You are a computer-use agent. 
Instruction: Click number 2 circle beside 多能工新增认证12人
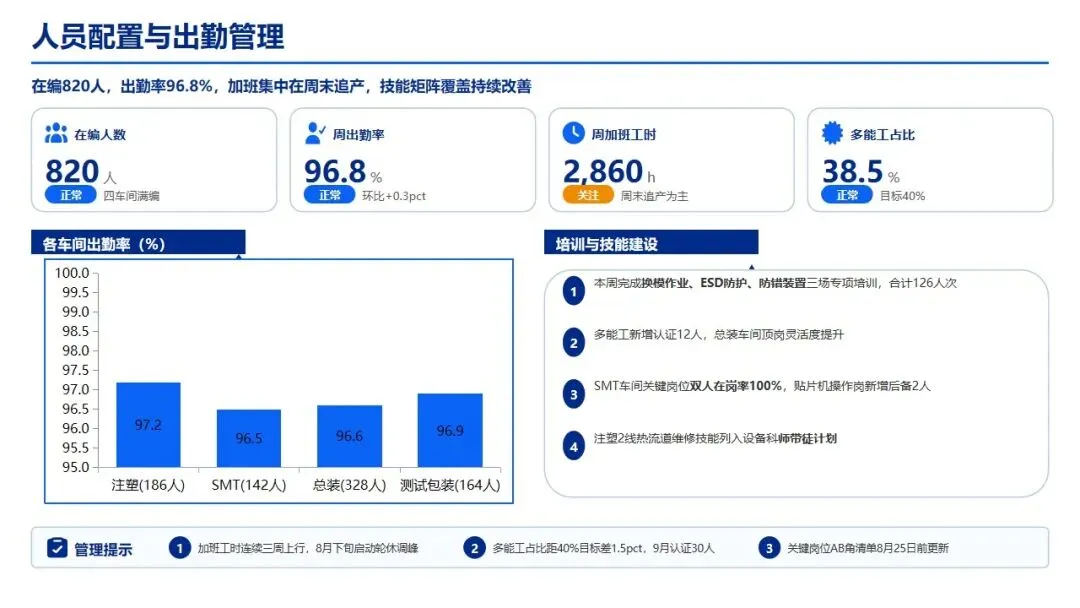click(x=573, y=343)
